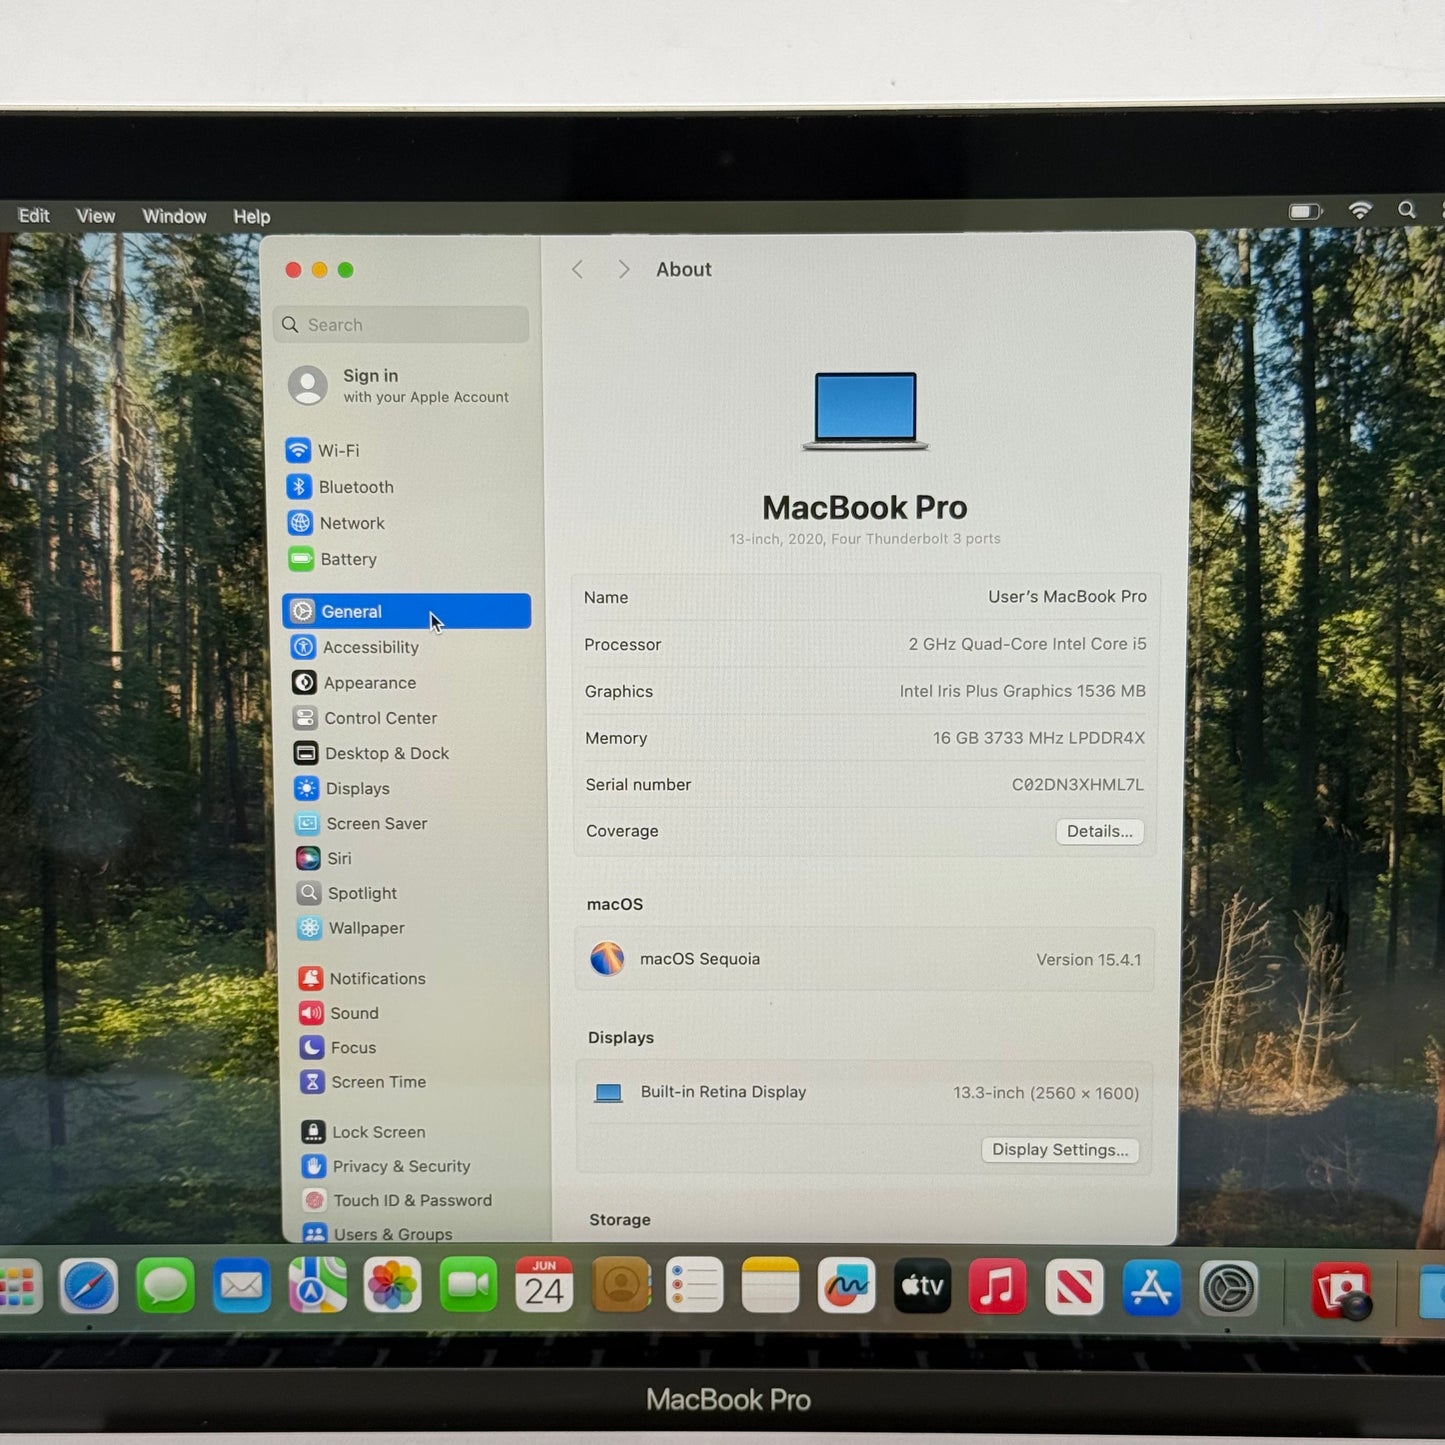Open Notifications settings
Image resolution: width=1445 pixels, height=1445 pixels.
pyautogui.click(x=363, y=978)
